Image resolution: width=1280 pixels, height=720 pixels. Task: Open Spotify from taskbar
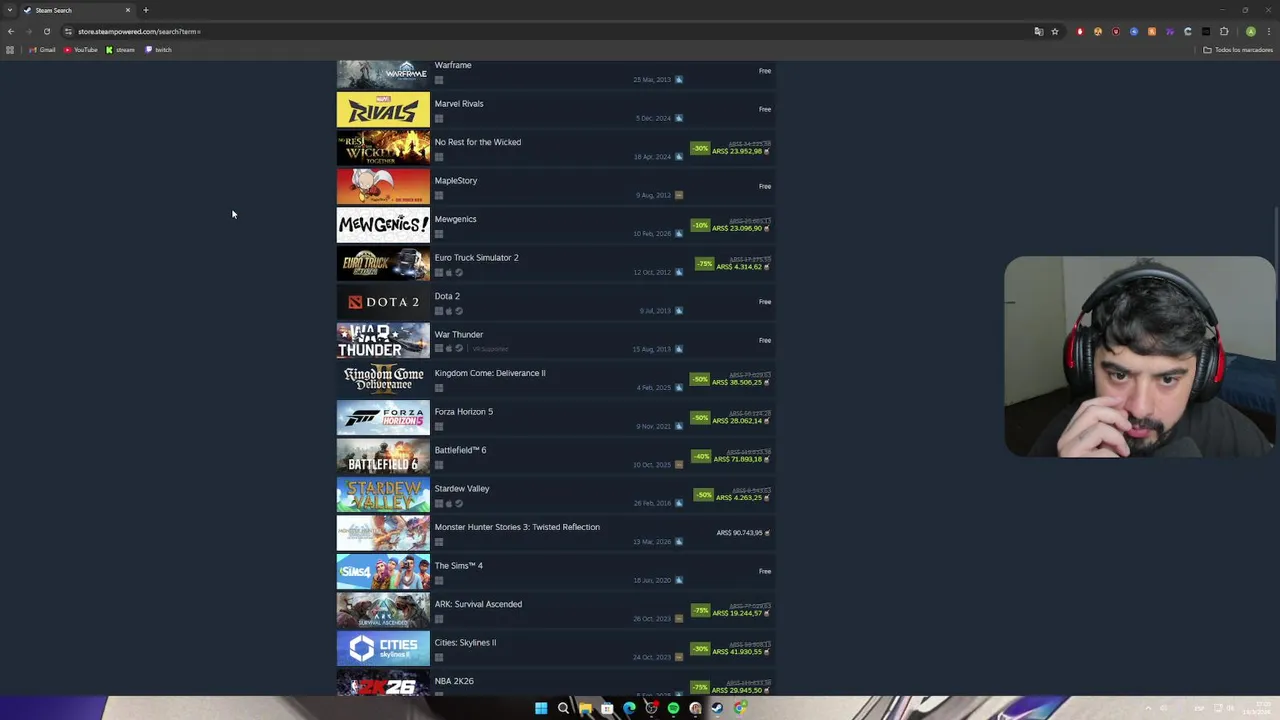pos(673,708)
